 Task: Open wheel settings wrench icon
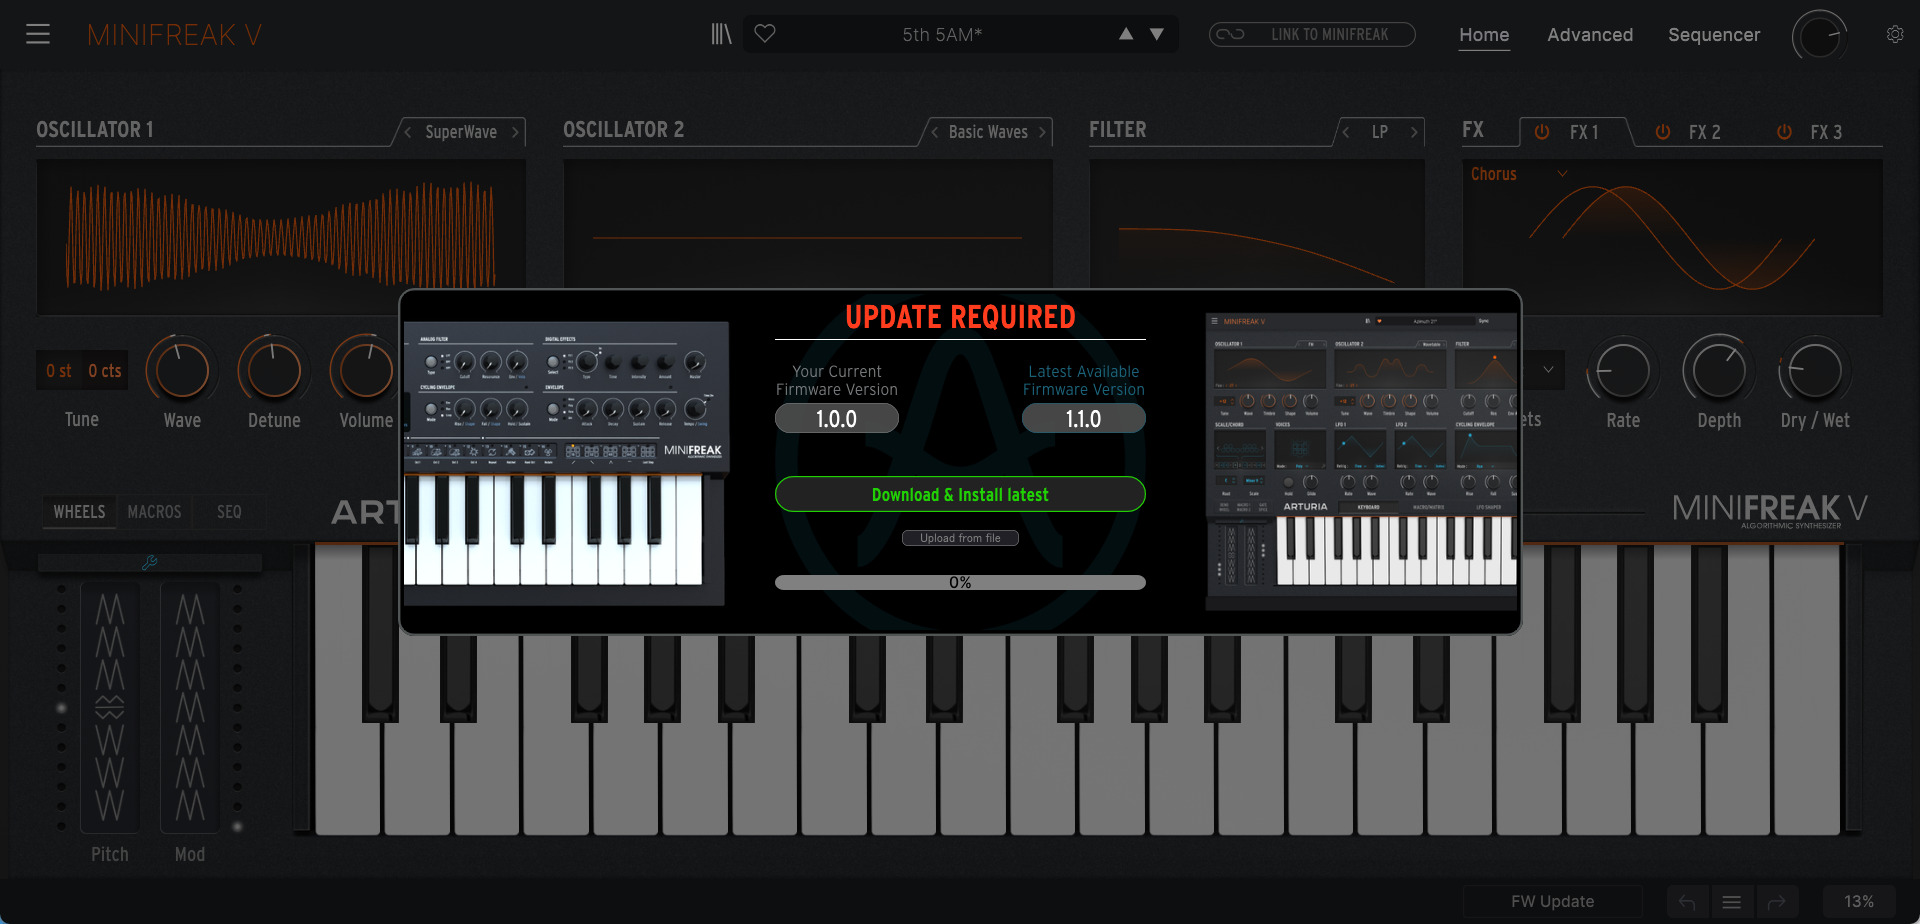(150, 563)
